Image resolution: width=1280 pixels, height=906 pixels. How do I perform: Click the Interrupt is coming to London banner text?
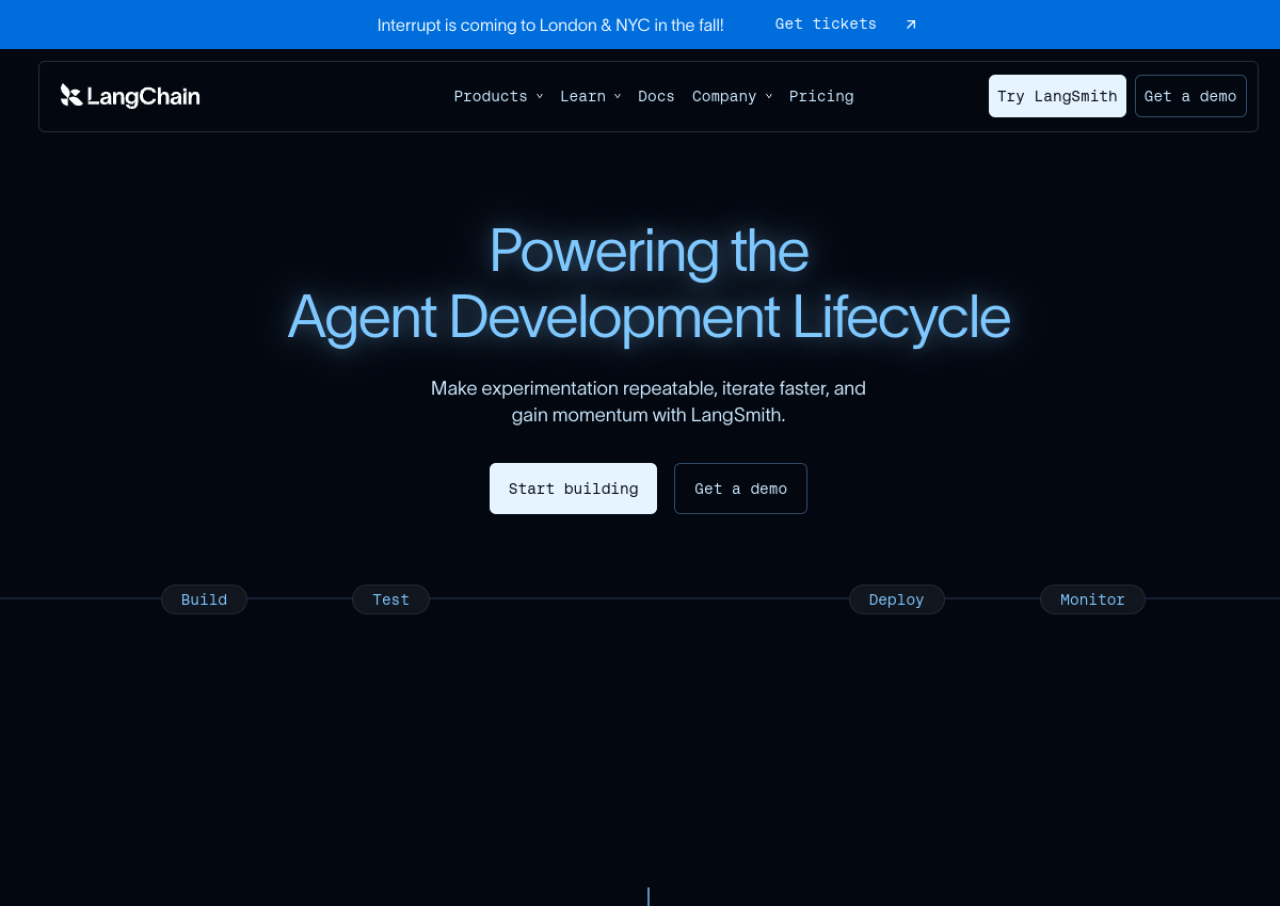[x=550, y=25]
